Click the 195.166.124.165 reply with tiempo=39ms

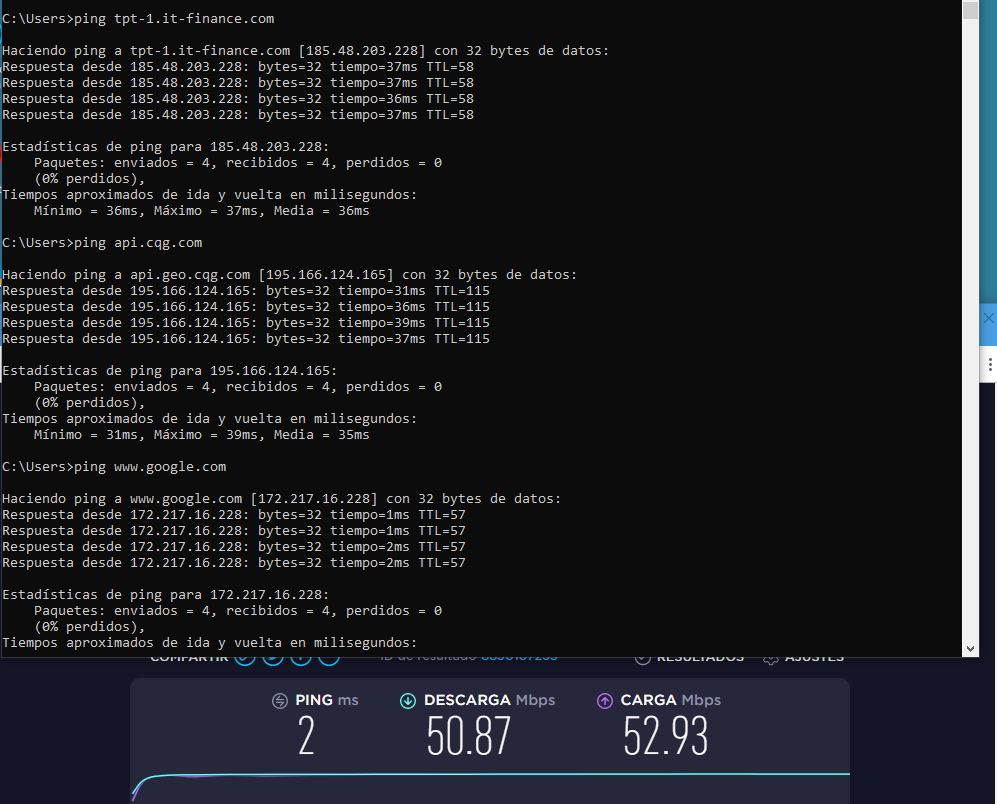[x=246, y=322]
